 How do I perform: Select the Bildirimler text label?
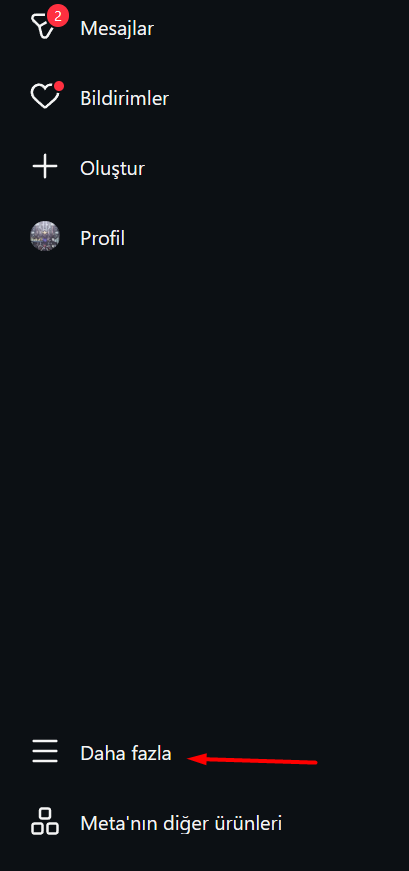coord(124,98)
